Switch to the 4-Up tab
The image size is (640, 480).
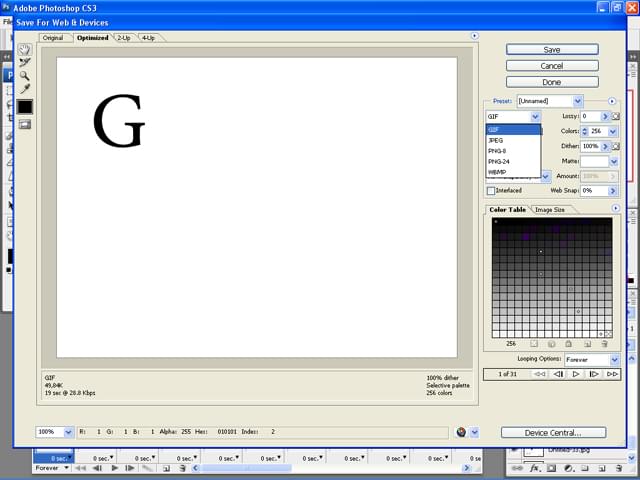(x=149, y=38)
